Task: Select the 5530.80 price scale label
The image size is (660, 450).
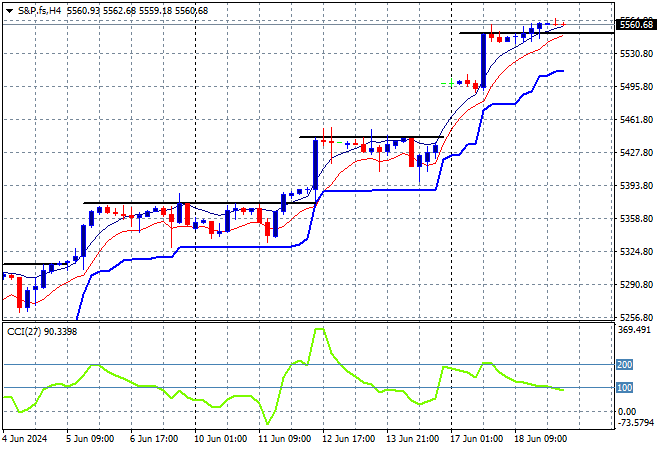Action: [x=636, y=54]
